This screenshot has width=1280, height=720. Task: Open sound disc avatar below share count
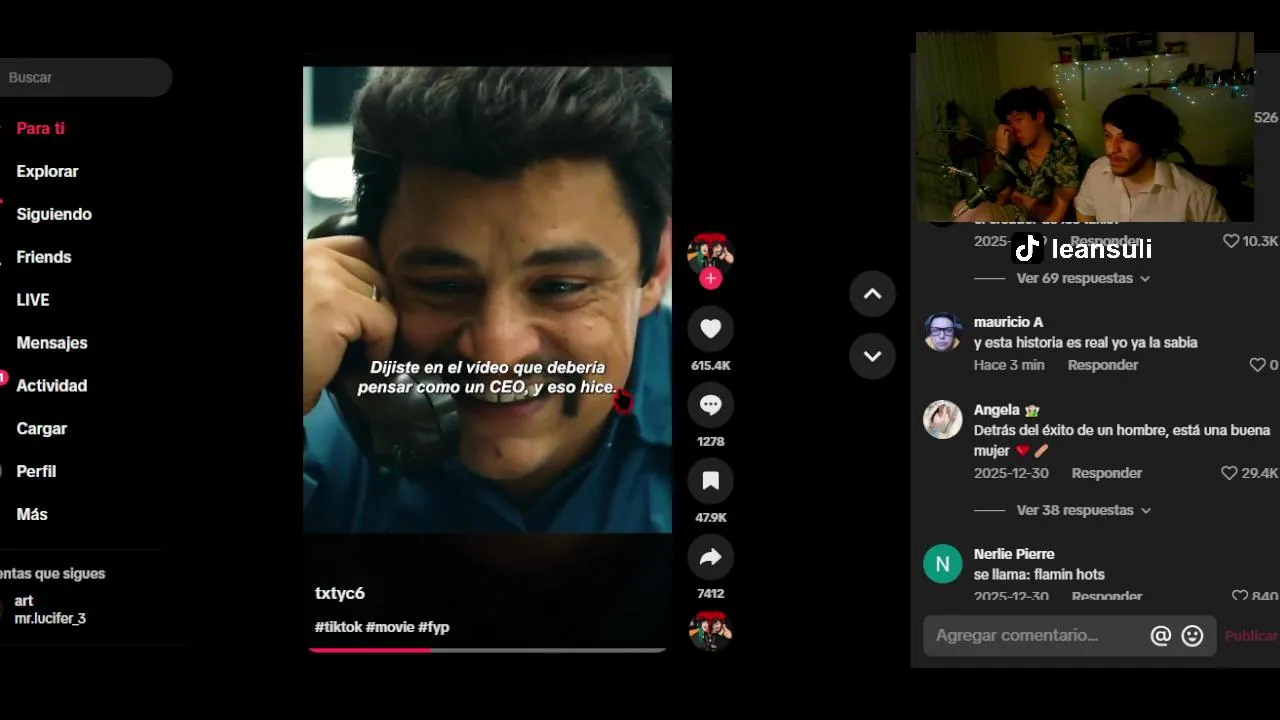(710, 631)
